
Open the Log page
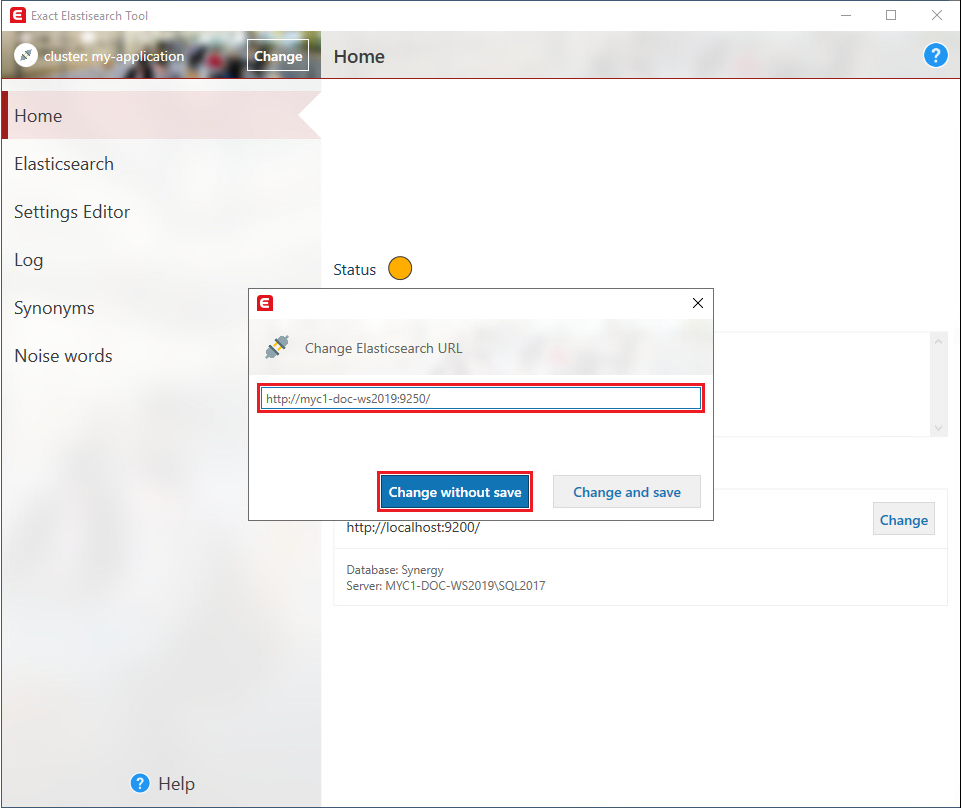point(29,260)
